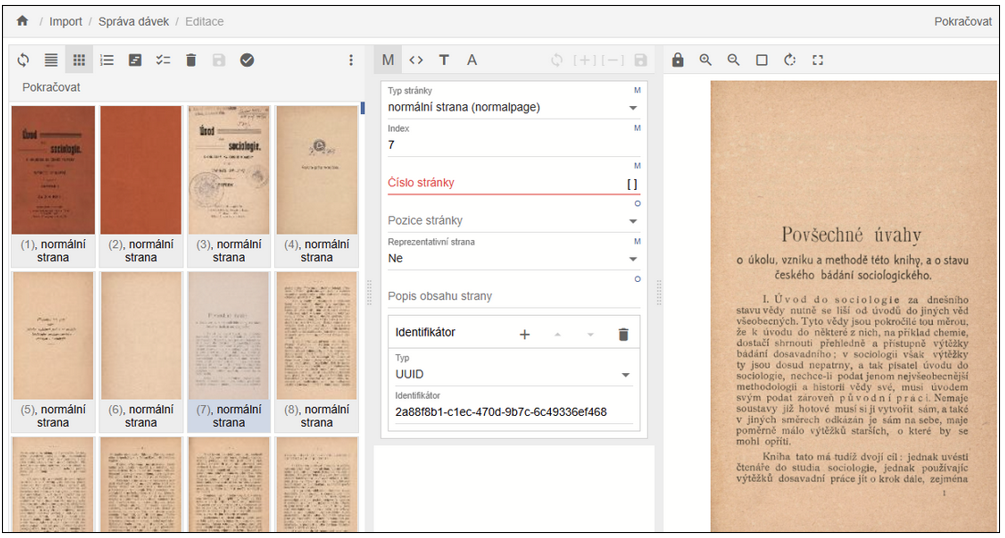The width and height of the screenshot is (1005, 538).
Task: Click the checkmark circle validate icon
Action: coord(247,60)
